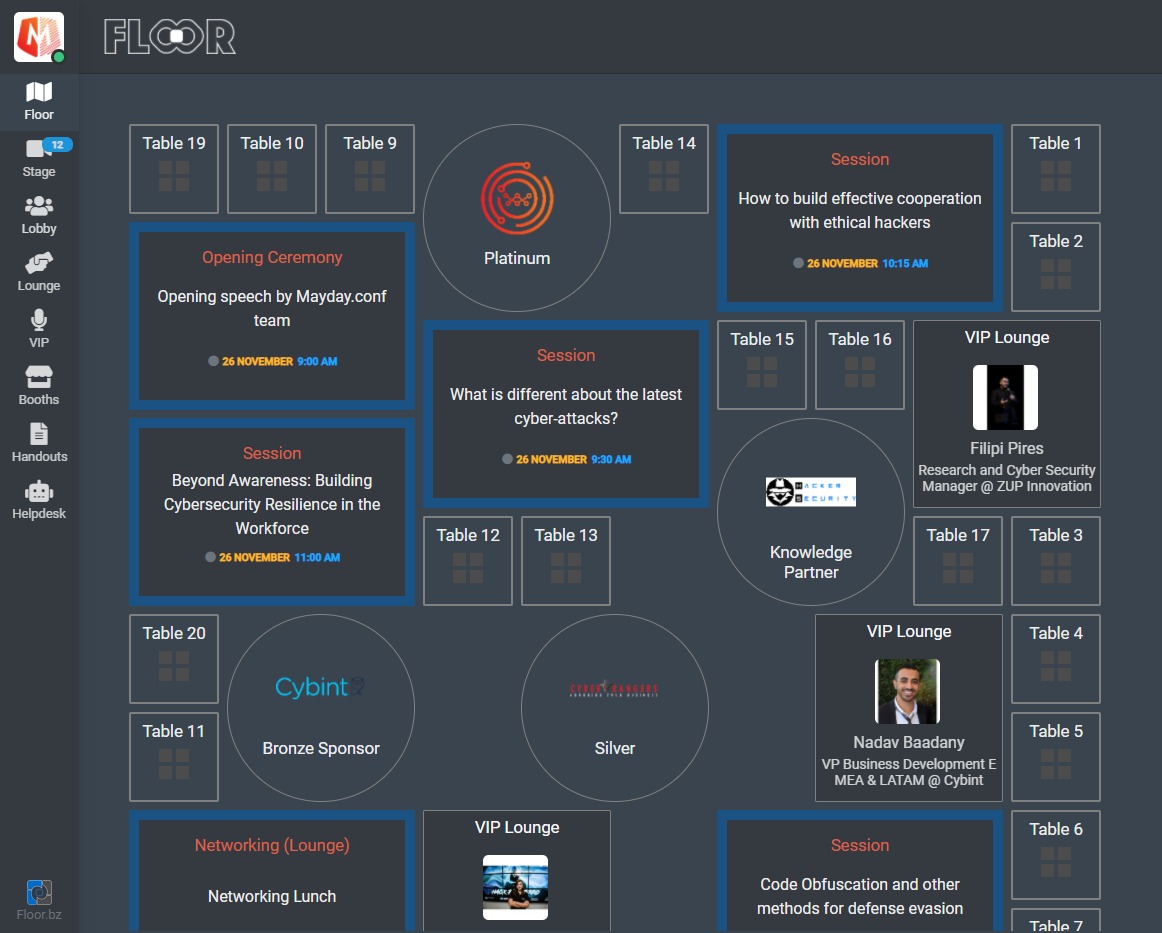Click the Floor.bz logo at sidebar bottom
Viewport: 1162px width, 933px height.
39,900
